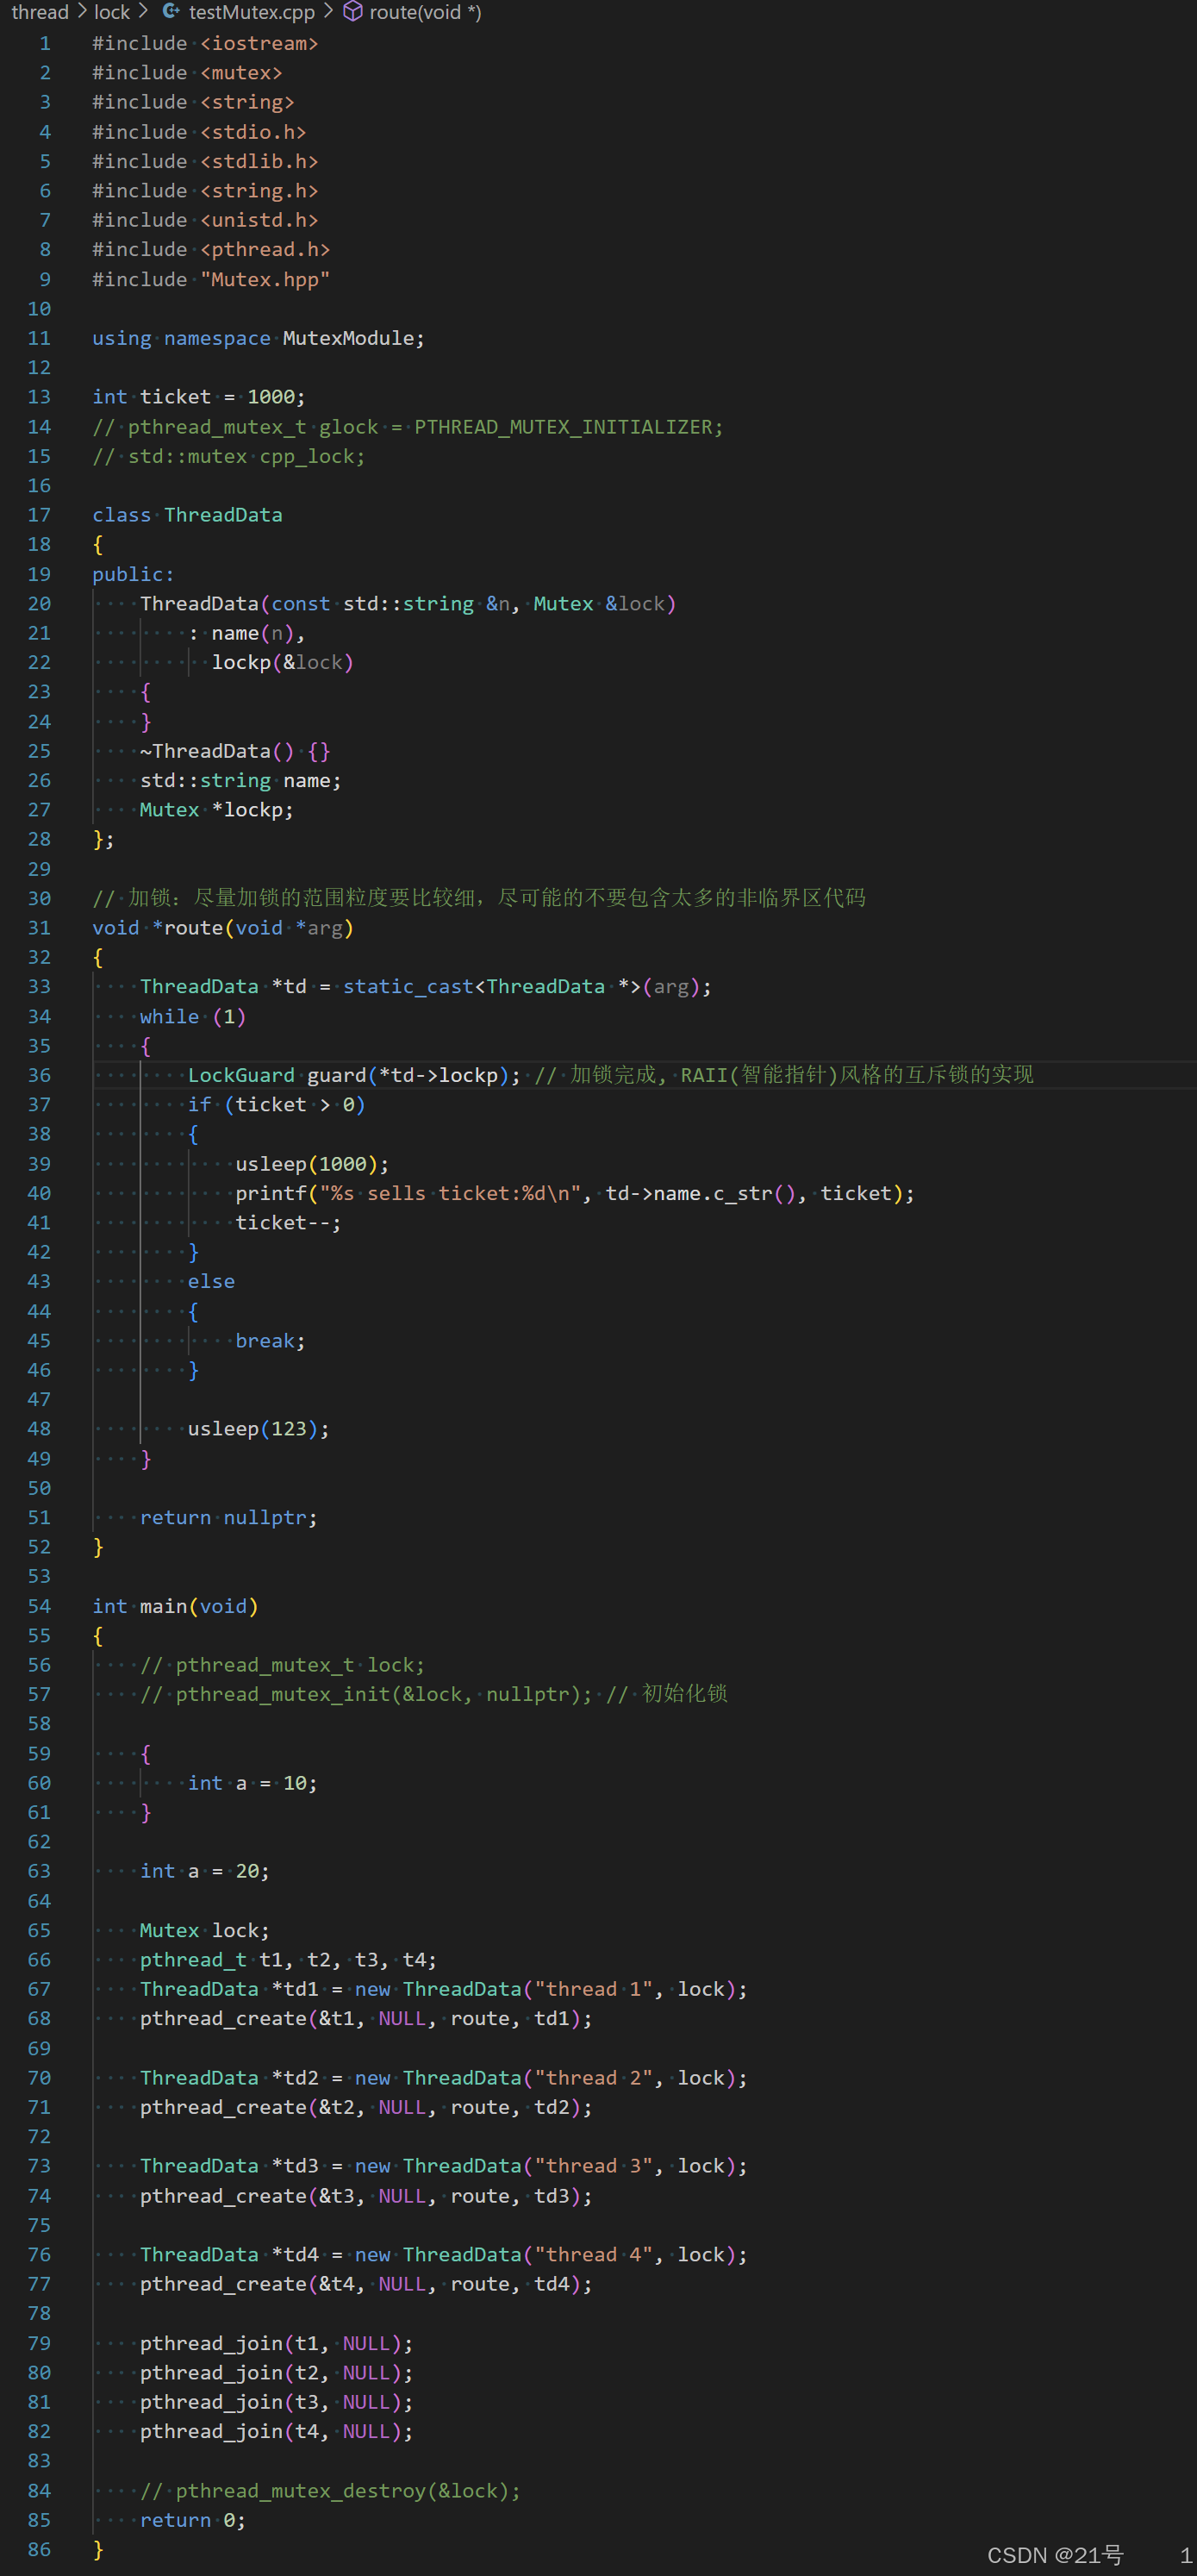Viewport: 1197px width, 2576px height.
Task: Click '#include <iostream>' line
Action: coord(205,43)
